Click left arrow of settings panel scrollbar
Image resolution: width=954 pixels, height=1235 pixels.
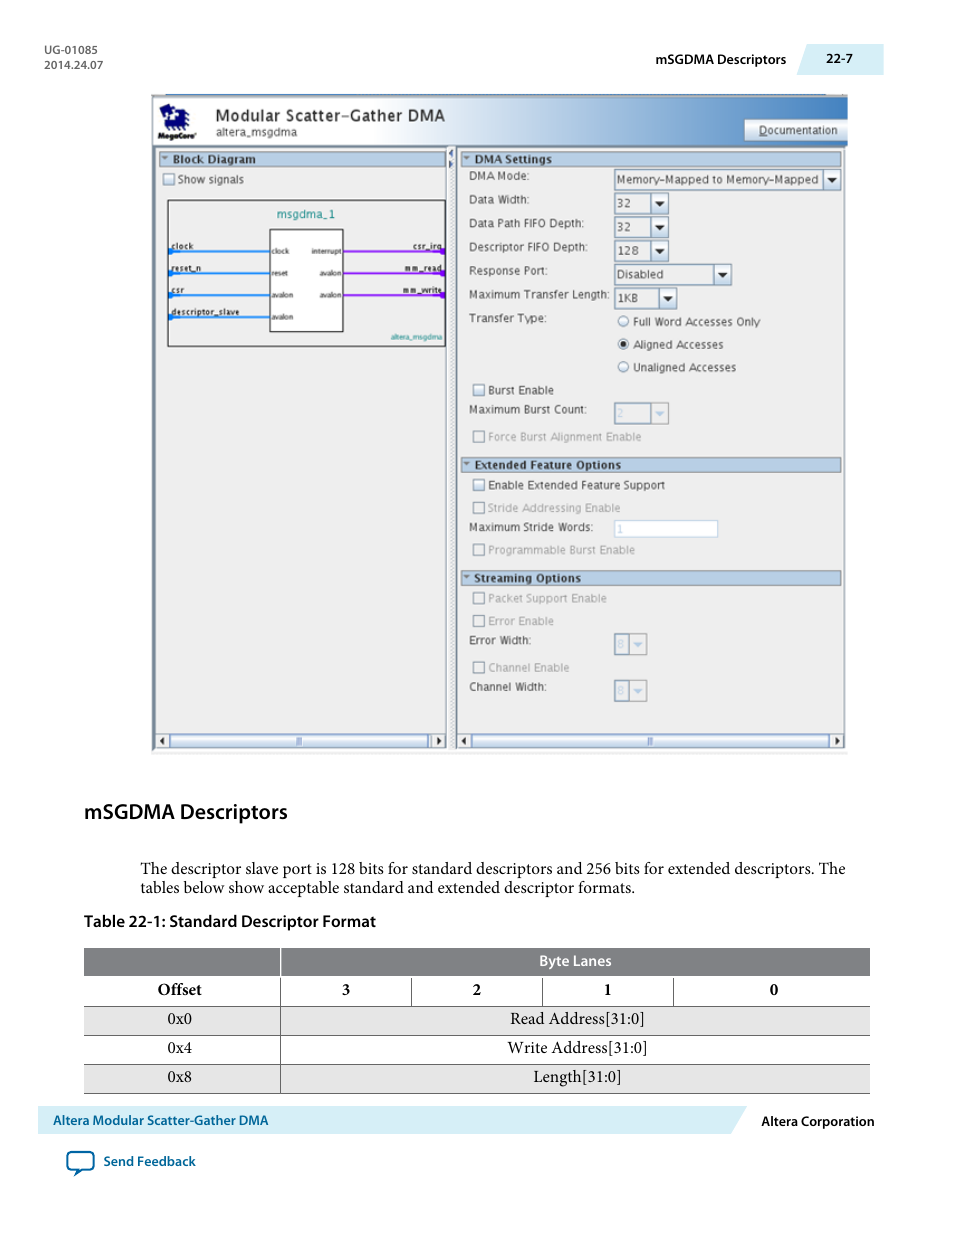(464, 741)
